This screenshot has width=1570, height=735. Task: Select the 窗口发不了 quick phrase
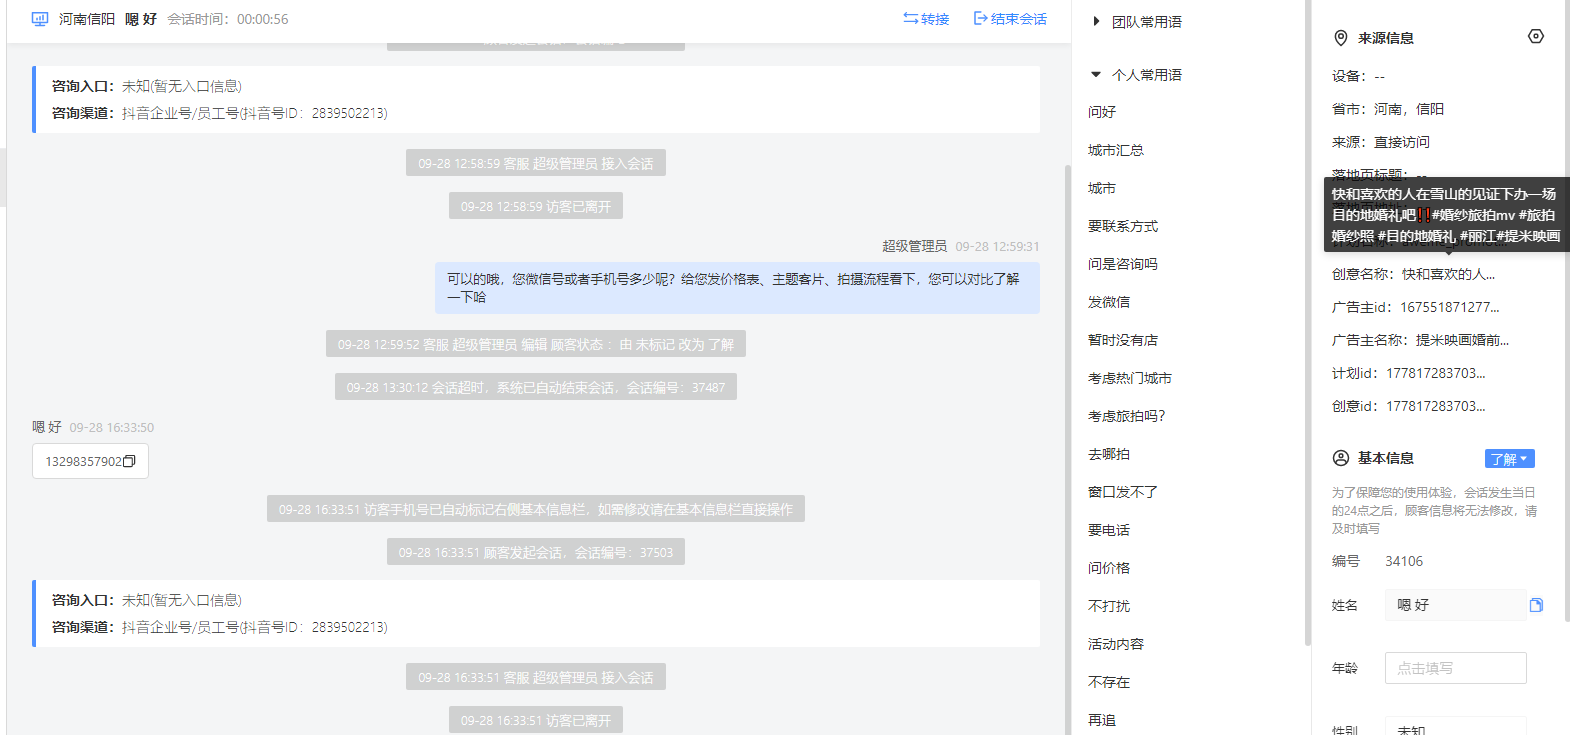[x=1123, y=492]
